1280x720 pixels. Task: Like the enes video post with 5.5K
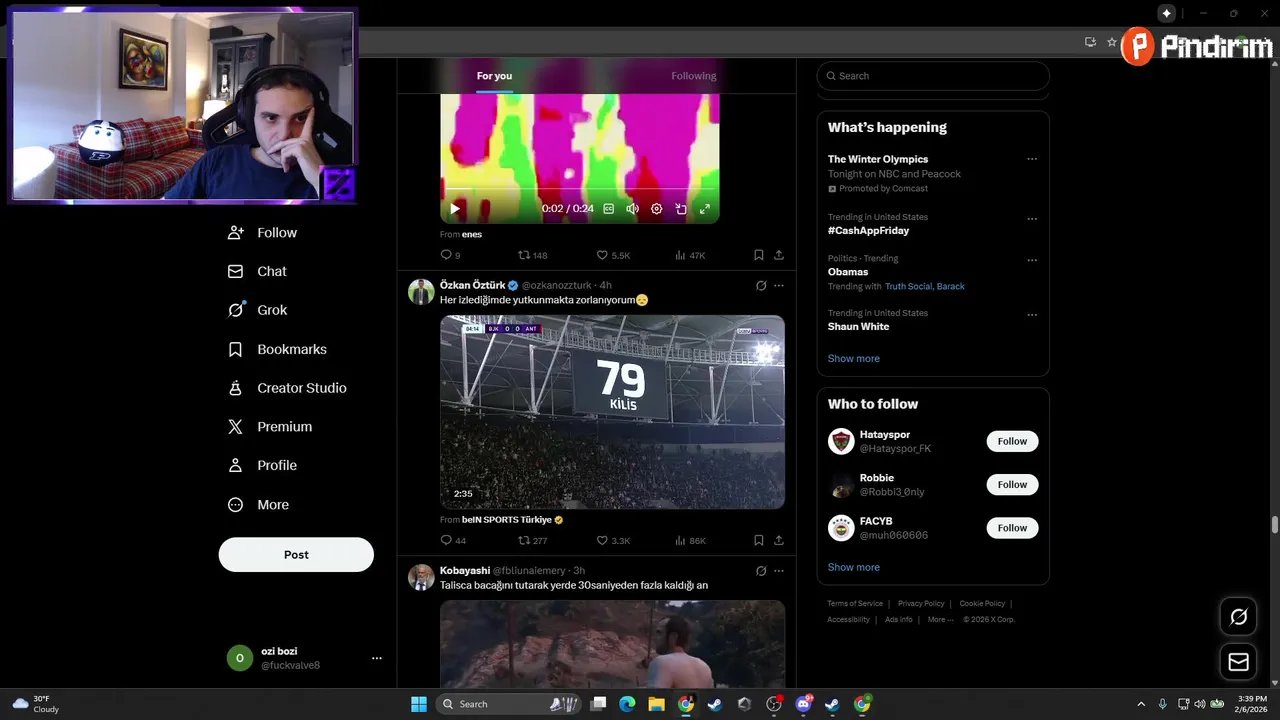coord(613,255)
